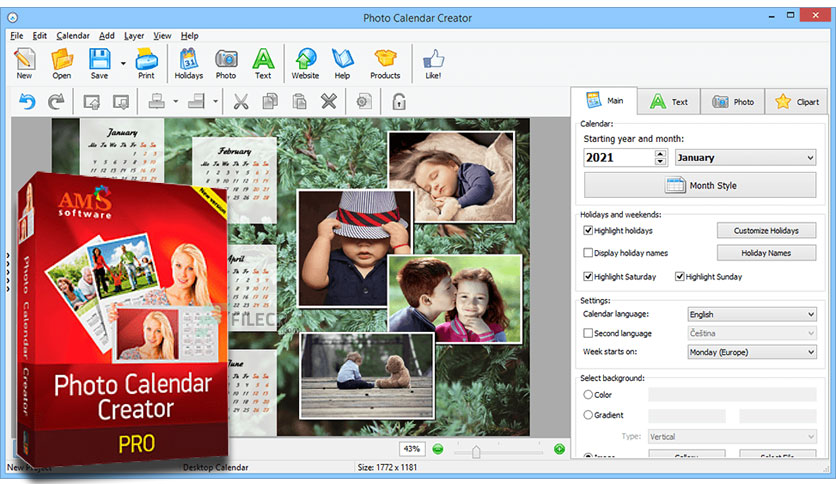Open the View menu
The height and width of the screenshot is (484, 836).
pos(162,36)
